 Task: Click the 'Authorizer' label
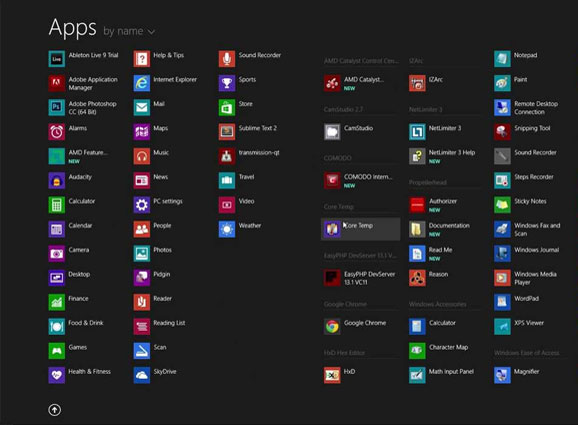pos(443,201)
